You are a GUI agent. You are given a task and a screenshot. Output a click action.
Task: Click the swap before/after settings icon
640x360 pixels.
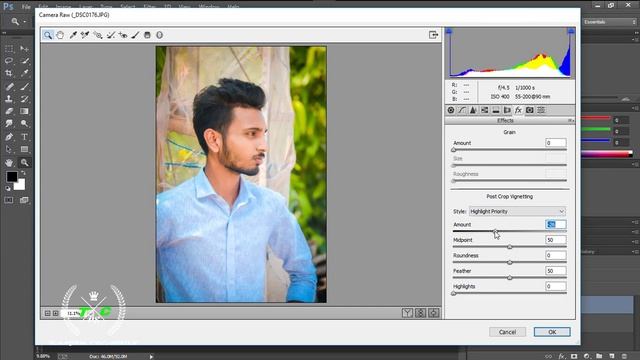click(420, 313)
